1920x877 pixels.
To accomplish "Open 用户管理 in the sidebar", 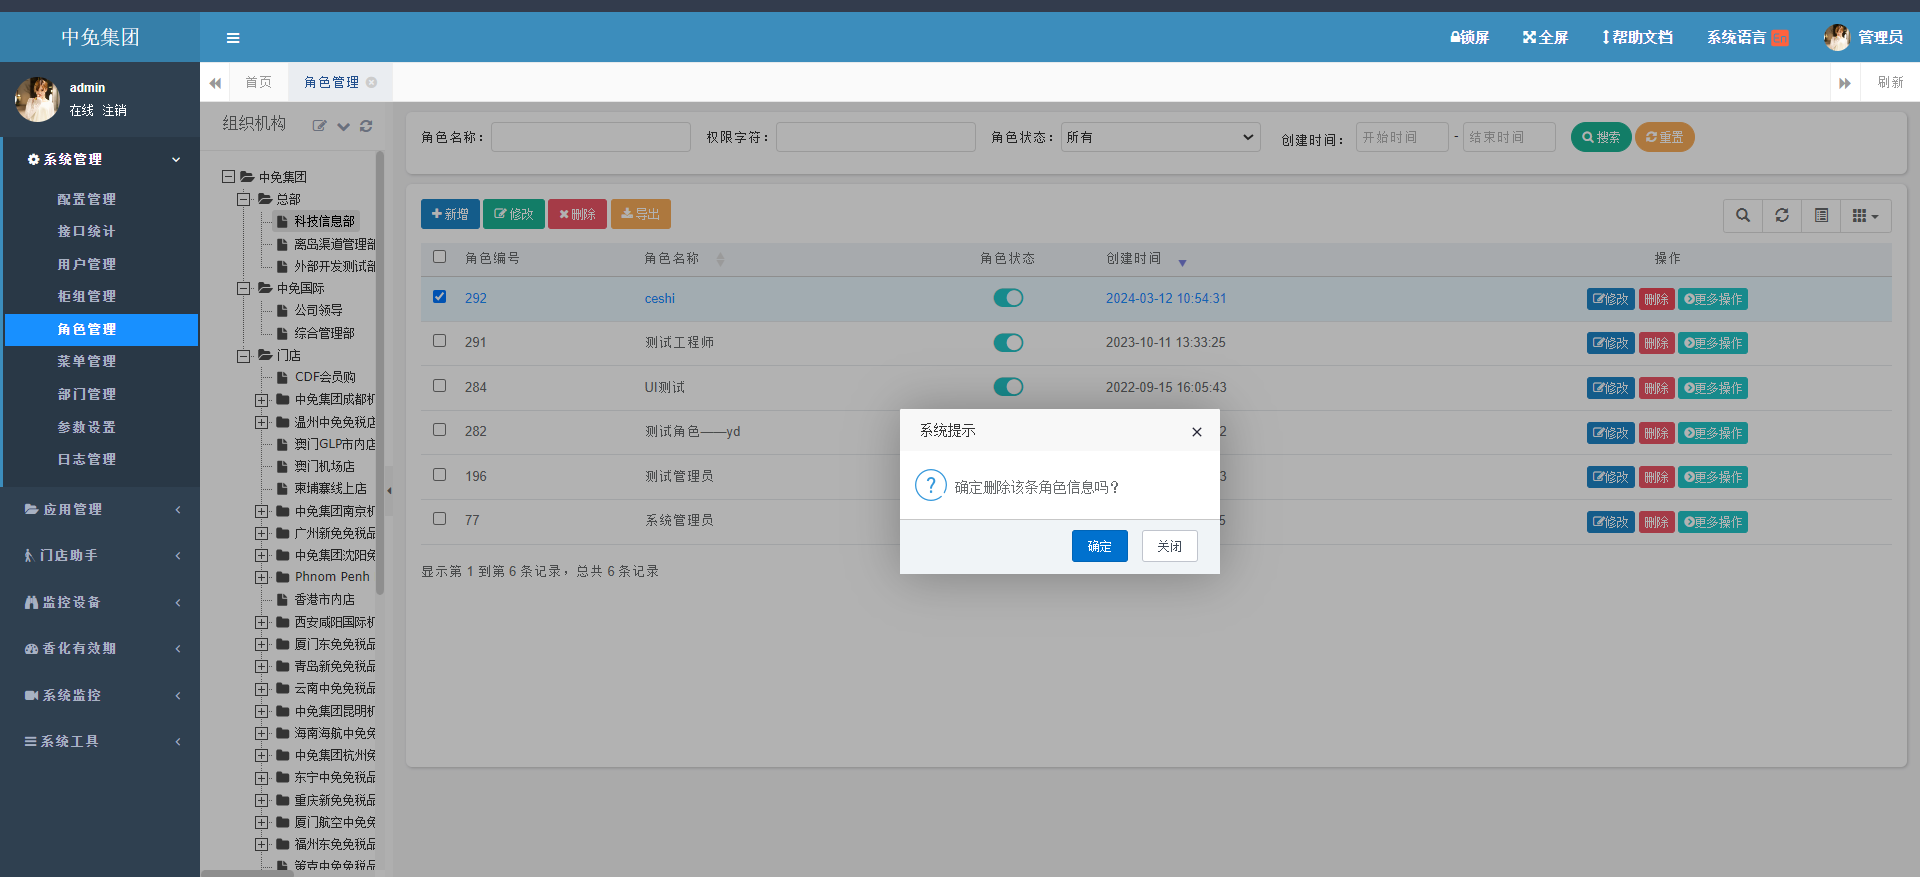I will point(86,264).
